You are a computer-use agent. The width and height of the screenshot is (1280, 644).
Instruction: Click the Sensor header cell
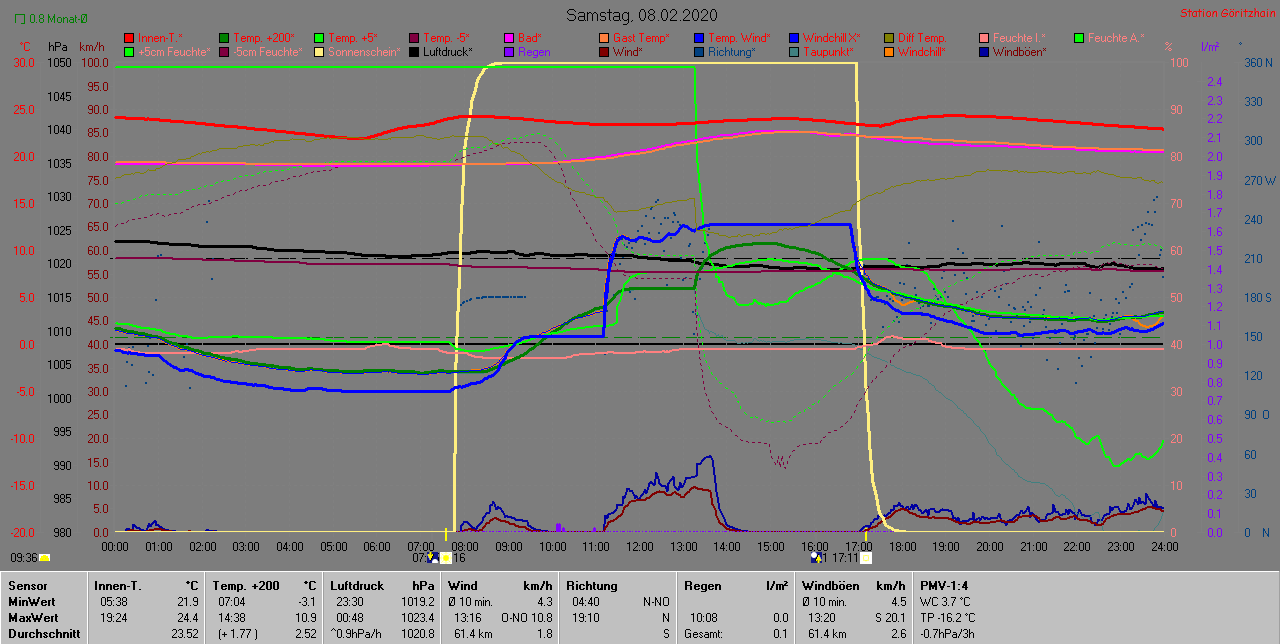click(26, 586)
